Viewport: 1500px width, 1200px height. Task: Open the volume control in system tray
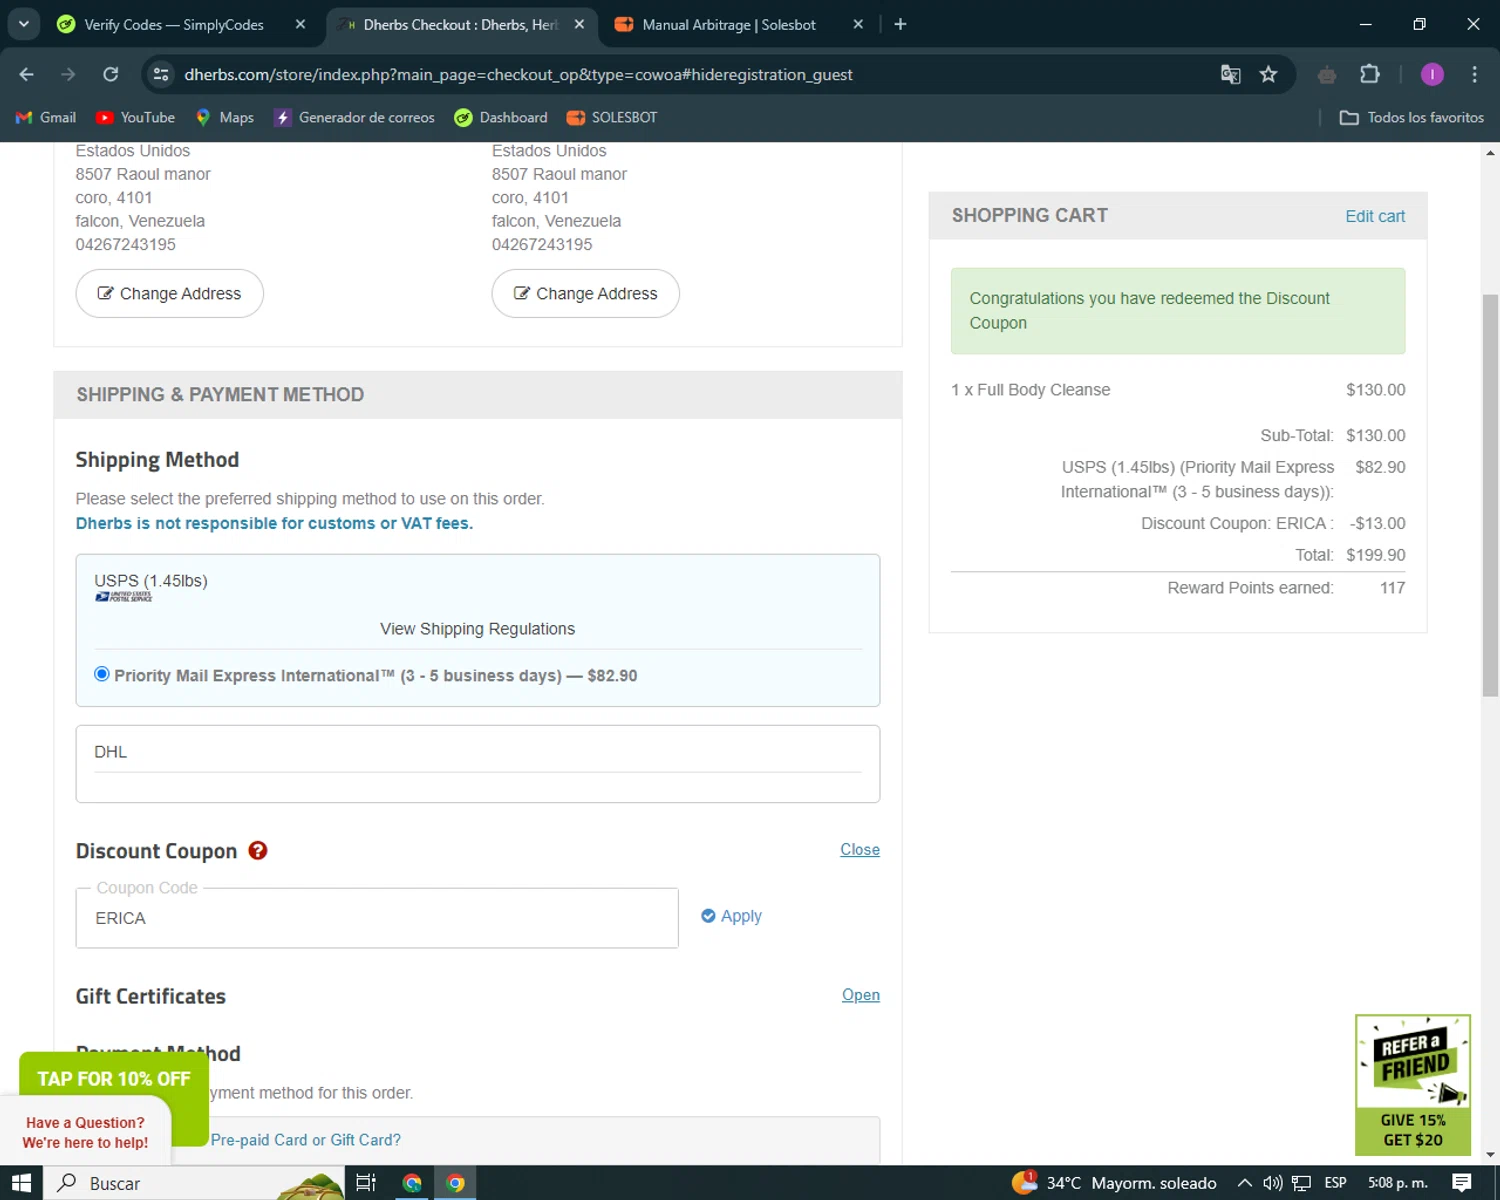point(1273,1183)
